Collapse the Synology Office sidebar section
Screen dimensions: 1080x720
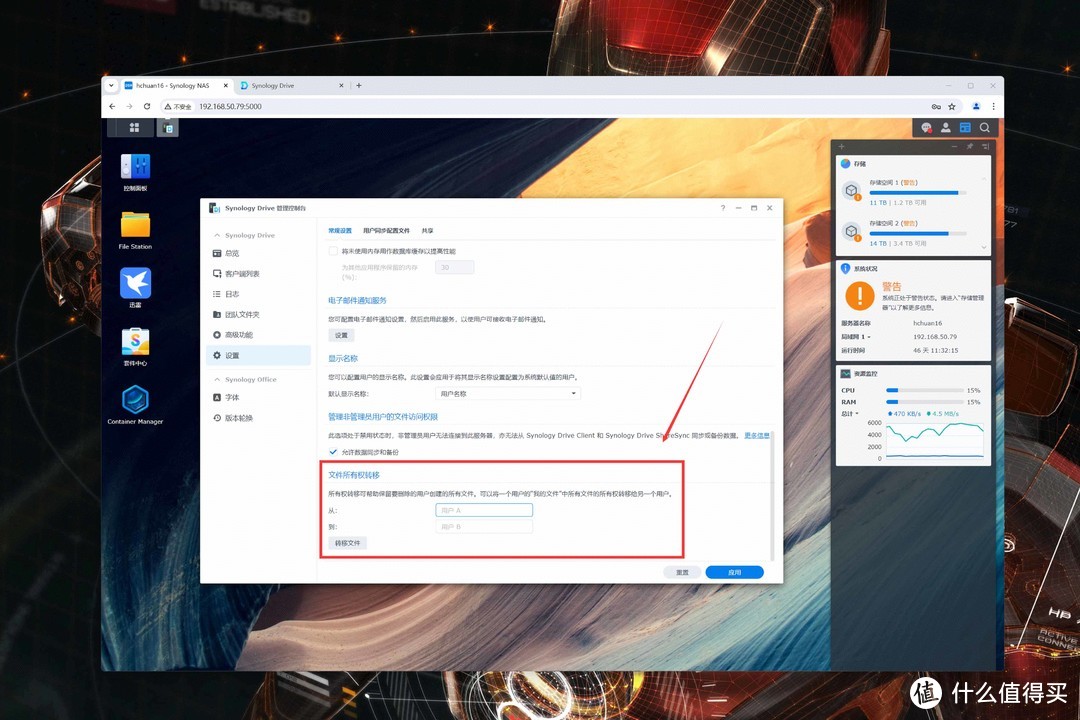217,380
